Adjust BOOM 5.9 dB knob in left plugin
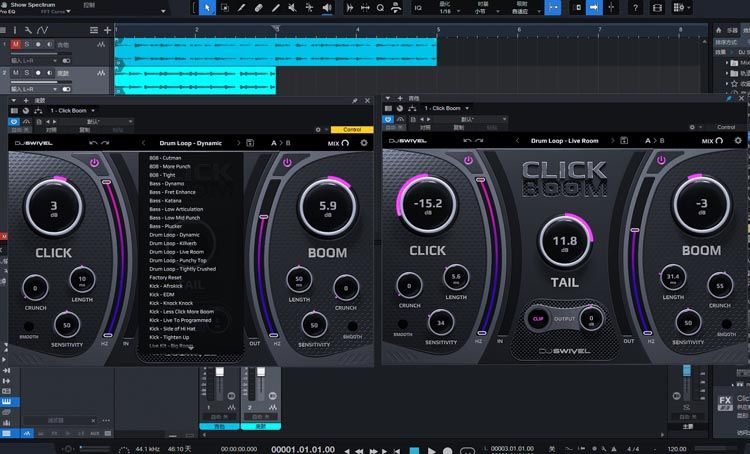Screen dimensions: 750x454 [328, 207]
